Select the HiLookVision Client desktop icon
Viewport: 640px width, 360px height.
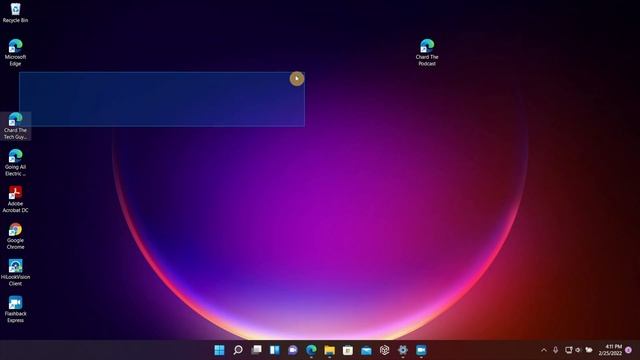pos(15,273)
